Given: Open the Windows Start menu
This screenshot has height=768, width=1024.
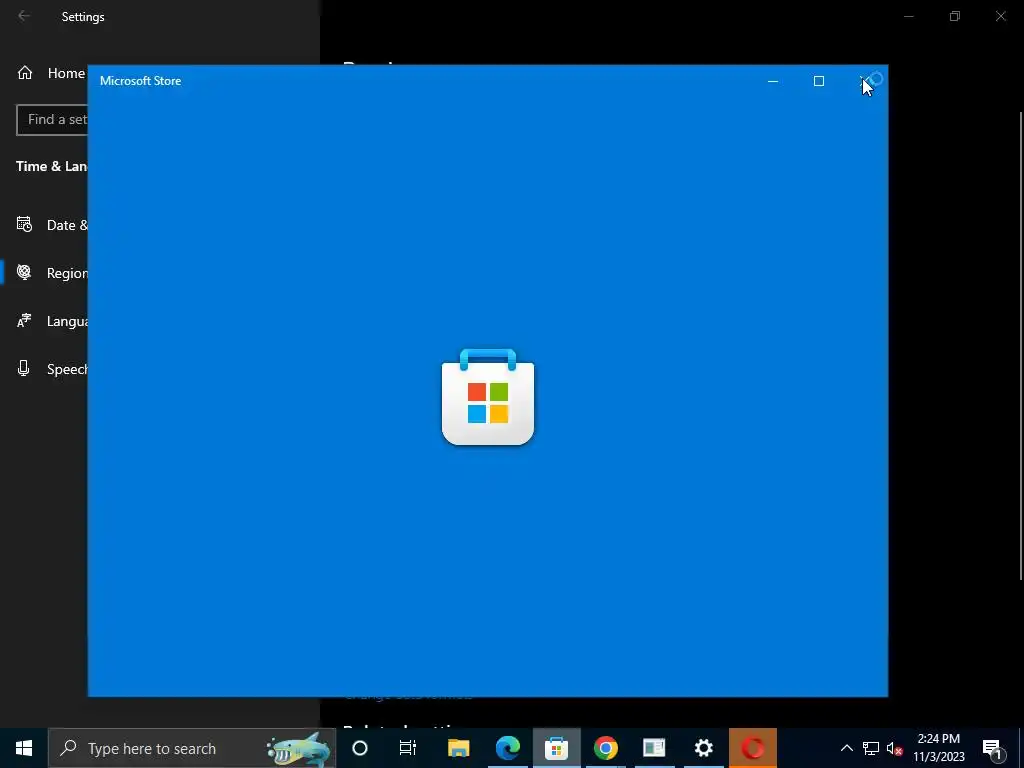Looking at the screenshot, I should point(24,748).
